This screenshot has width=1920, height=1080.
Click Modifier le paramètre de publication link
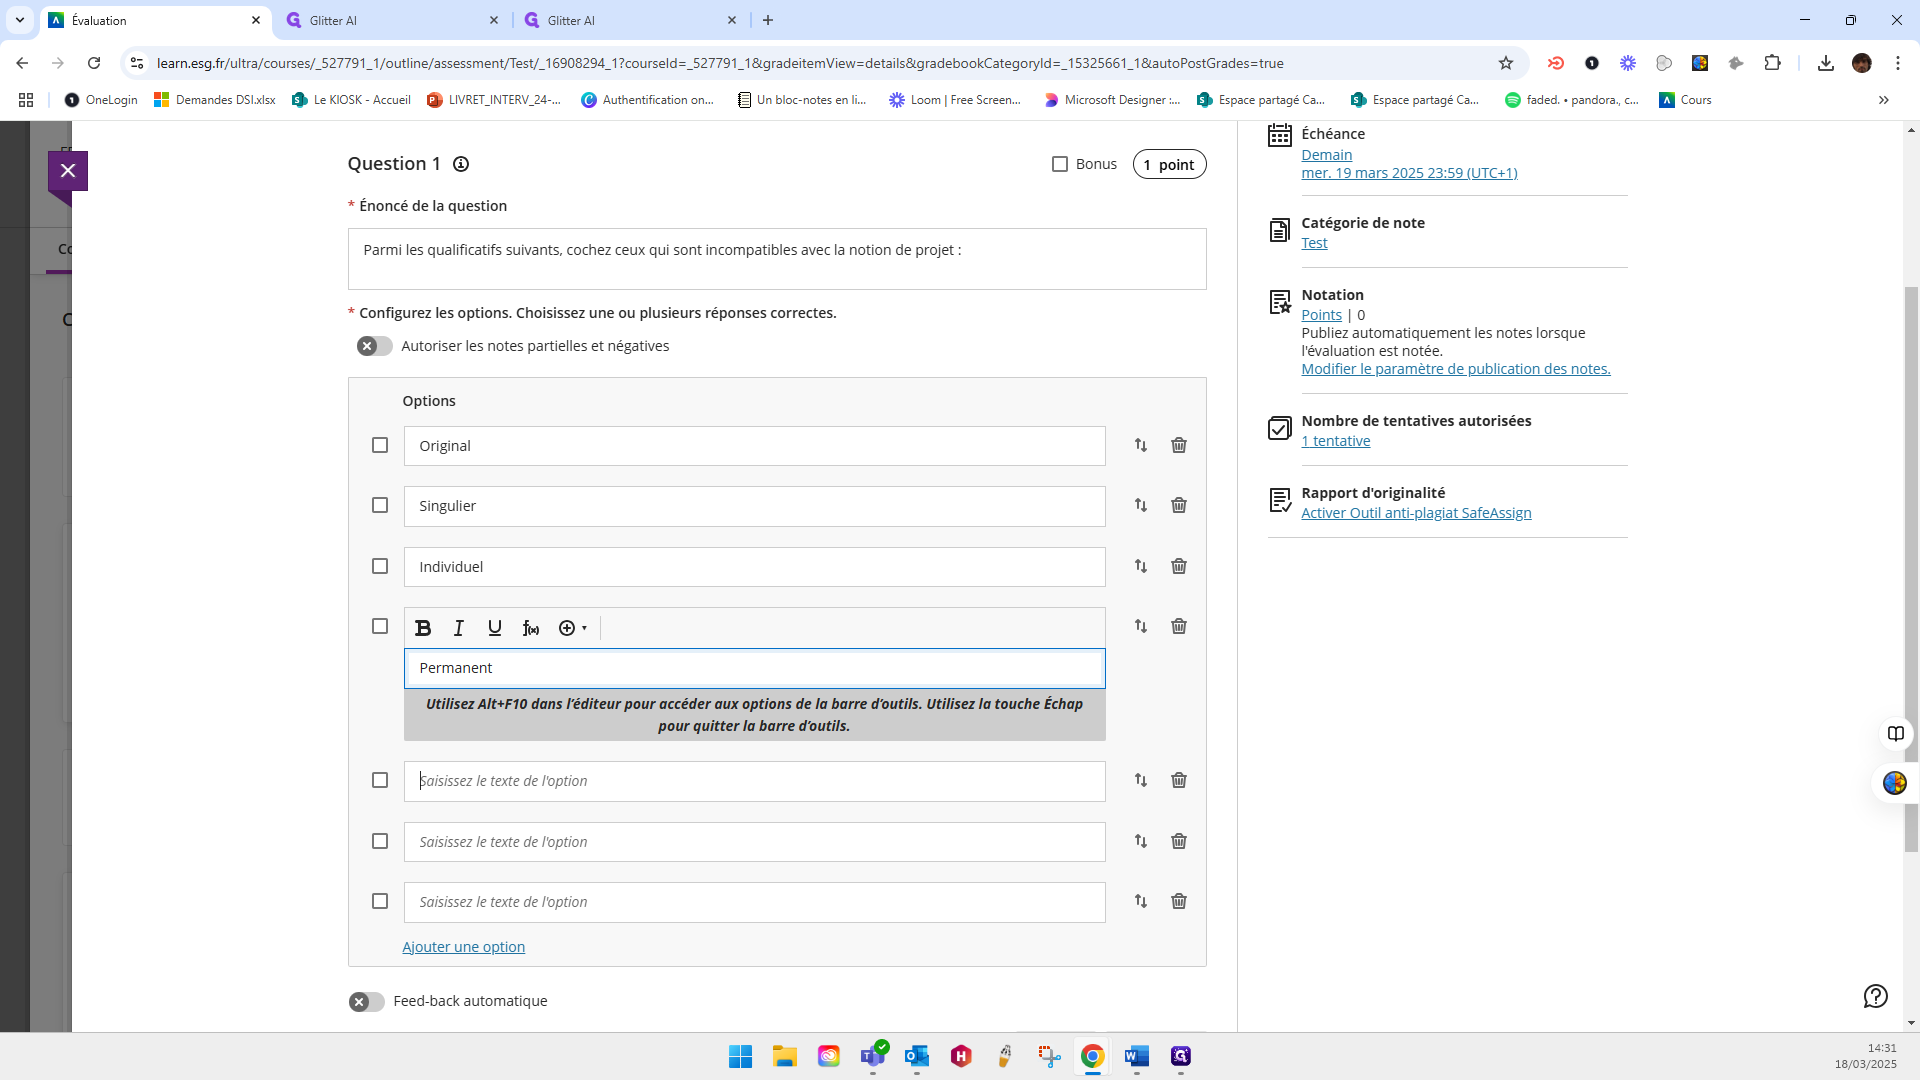pos(1456,369)
